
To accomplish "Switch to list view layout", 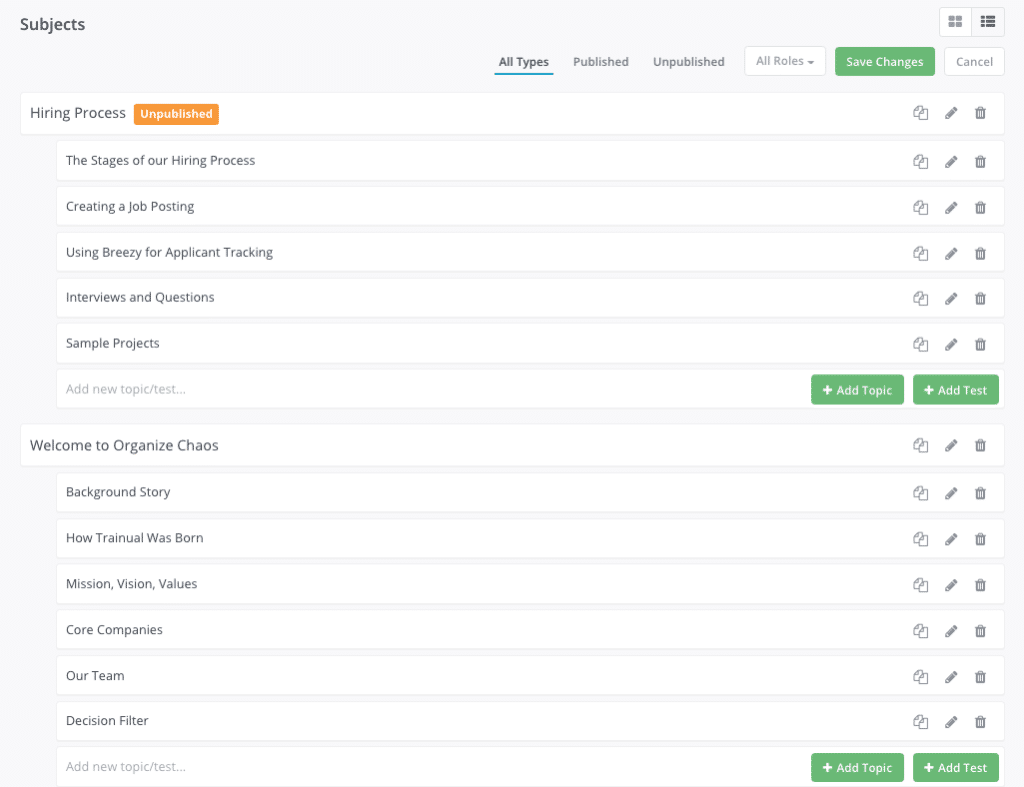I will point(987,21).
